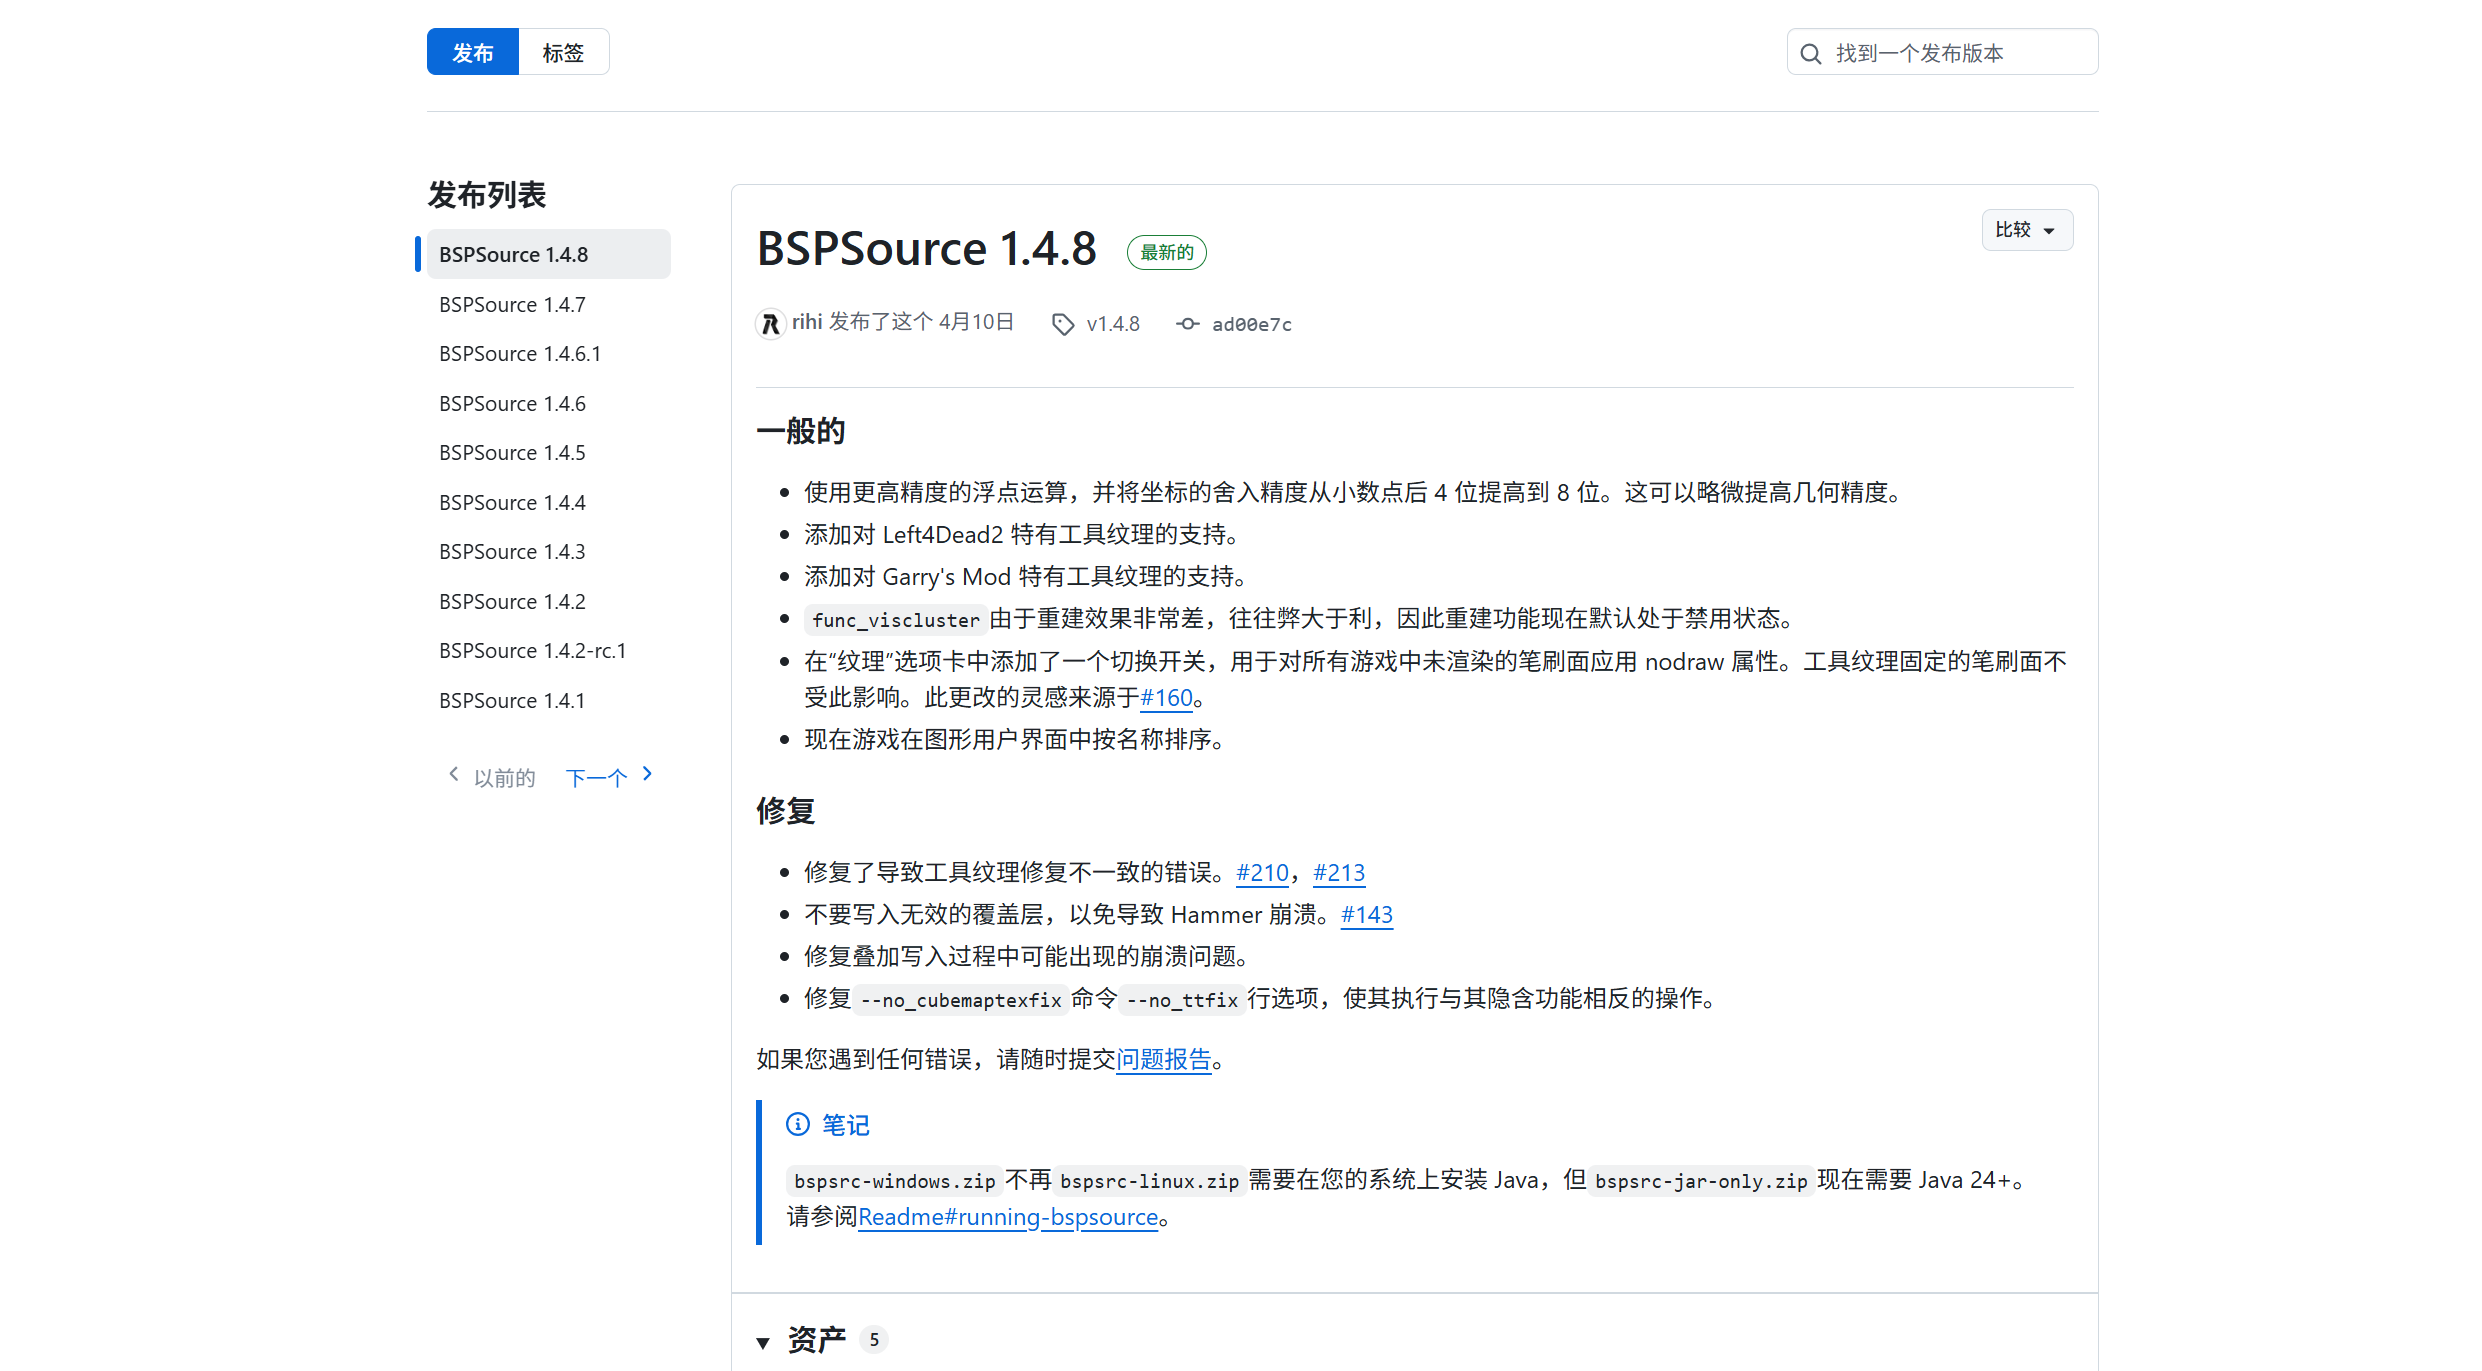Open the Readme#running-bspsource link
Viewport: 2482px width, 1371px height.
click(1008, 1218)
